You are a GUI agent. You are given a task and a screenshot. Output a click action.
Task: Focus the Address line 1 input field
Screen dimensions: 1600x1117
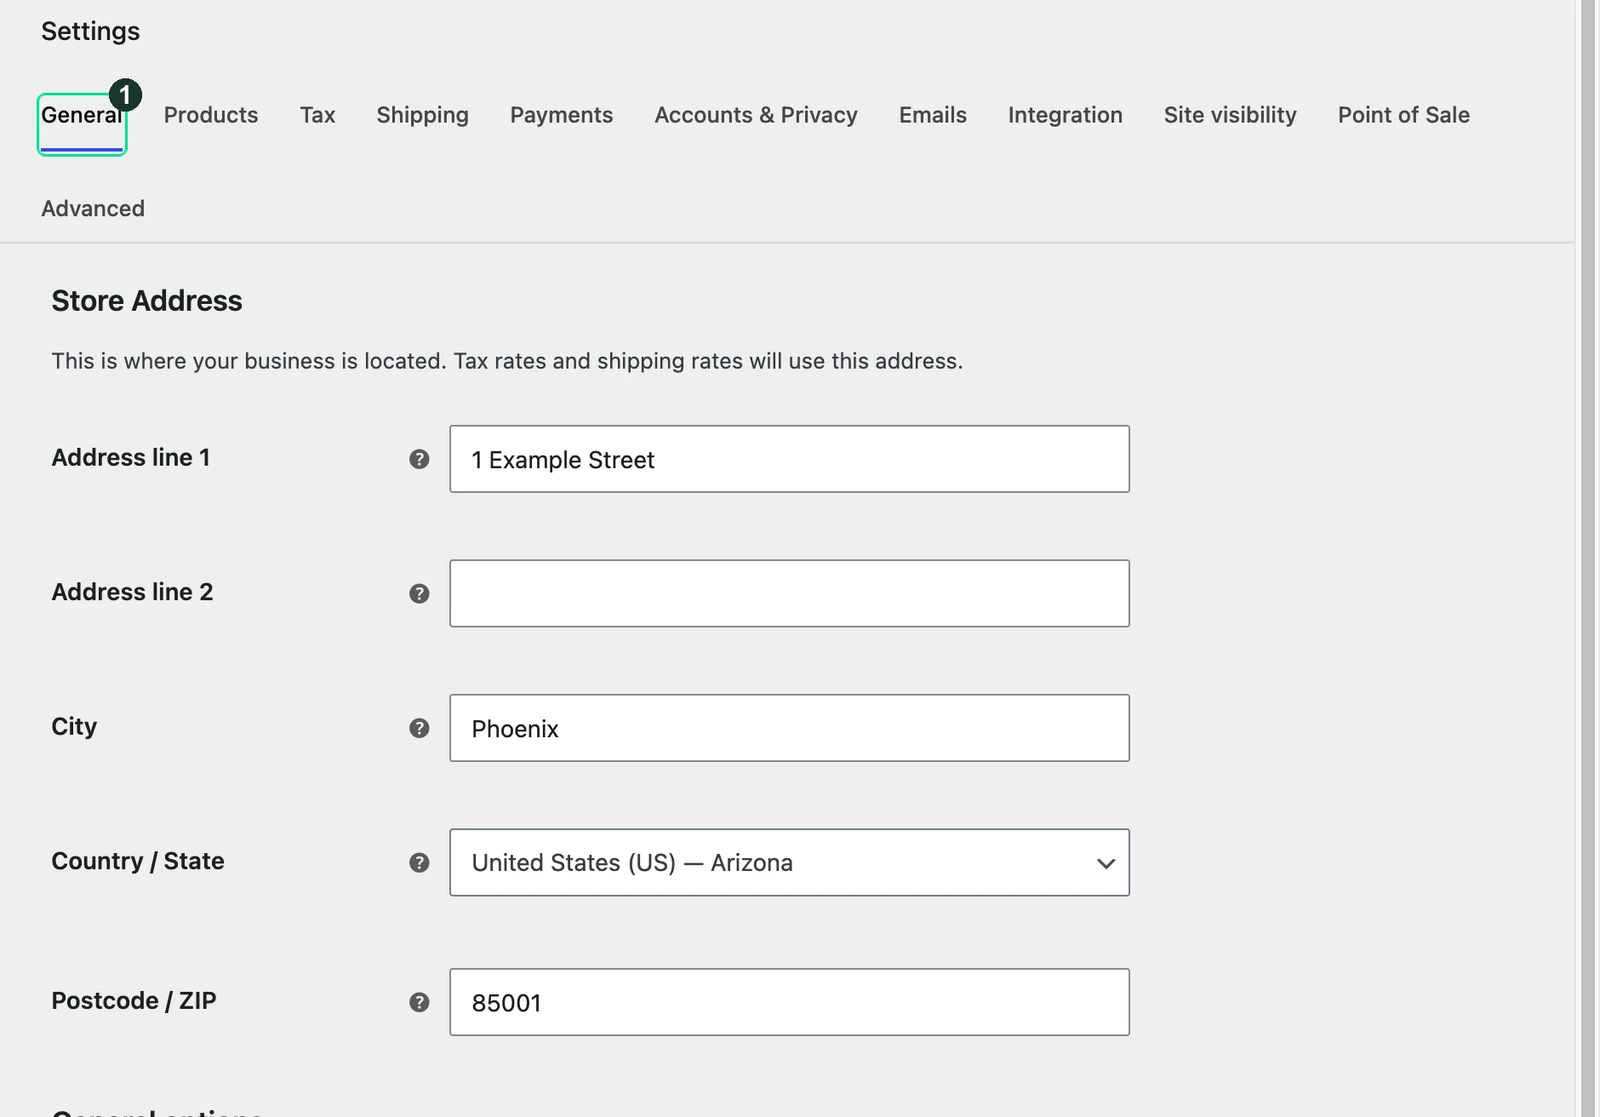pyautogui.click(x=789, y=459)
